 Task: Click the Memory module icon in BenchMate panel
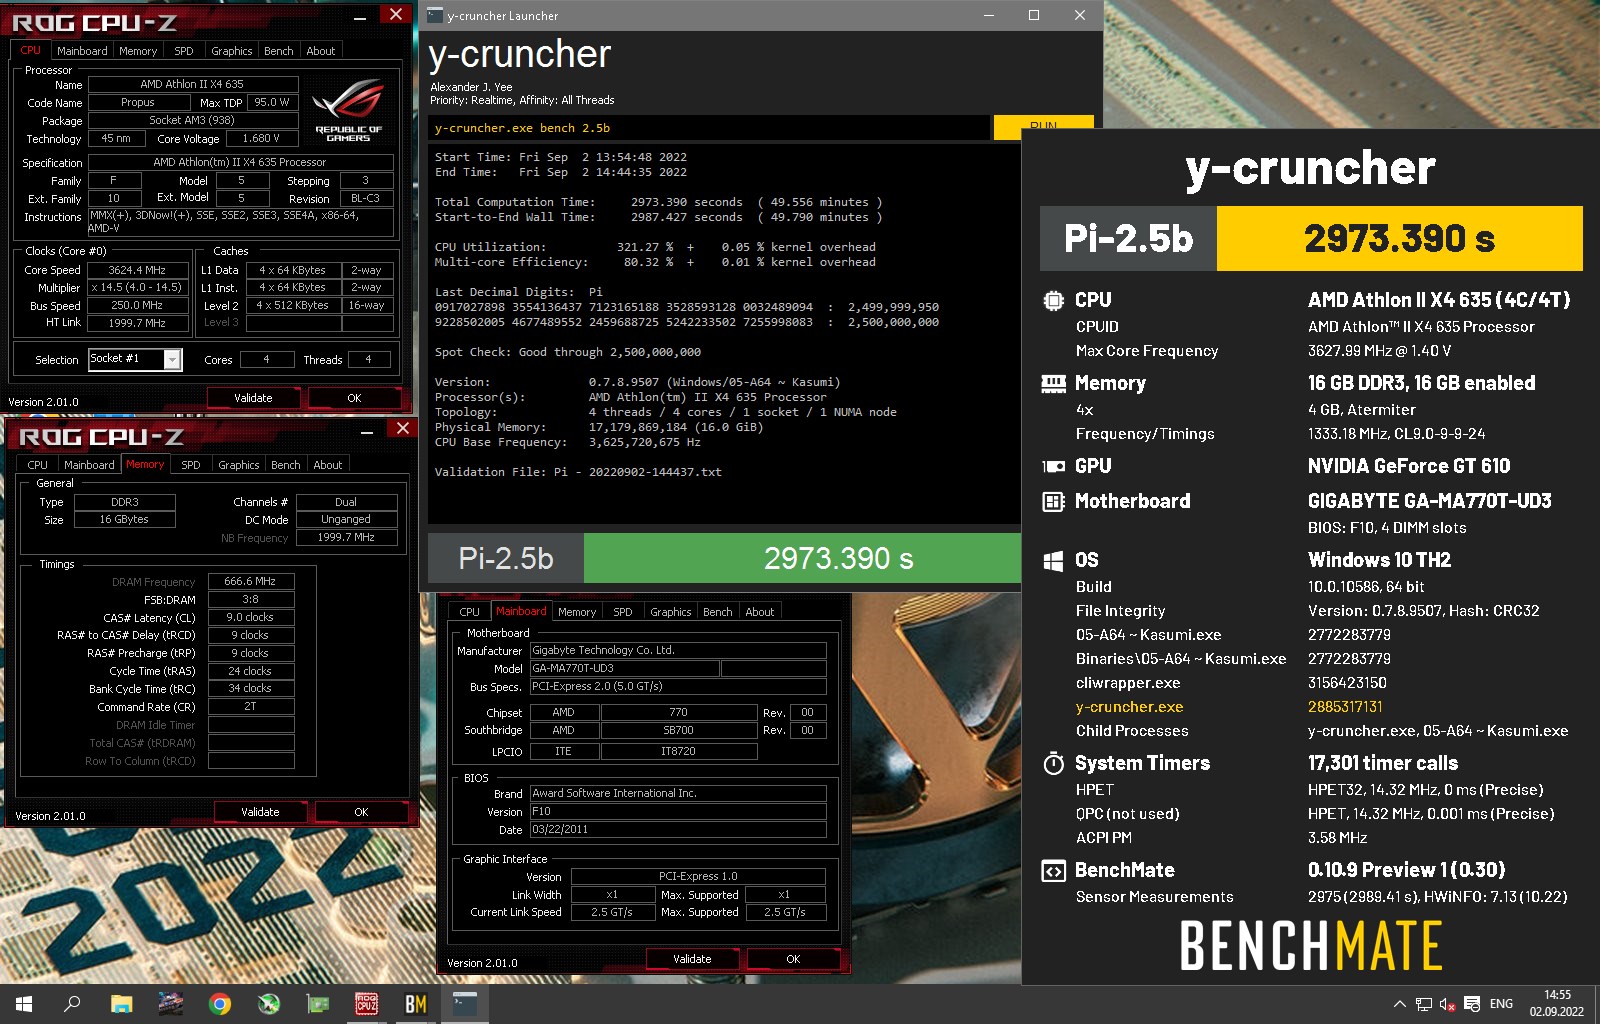tap(1053, 383)
